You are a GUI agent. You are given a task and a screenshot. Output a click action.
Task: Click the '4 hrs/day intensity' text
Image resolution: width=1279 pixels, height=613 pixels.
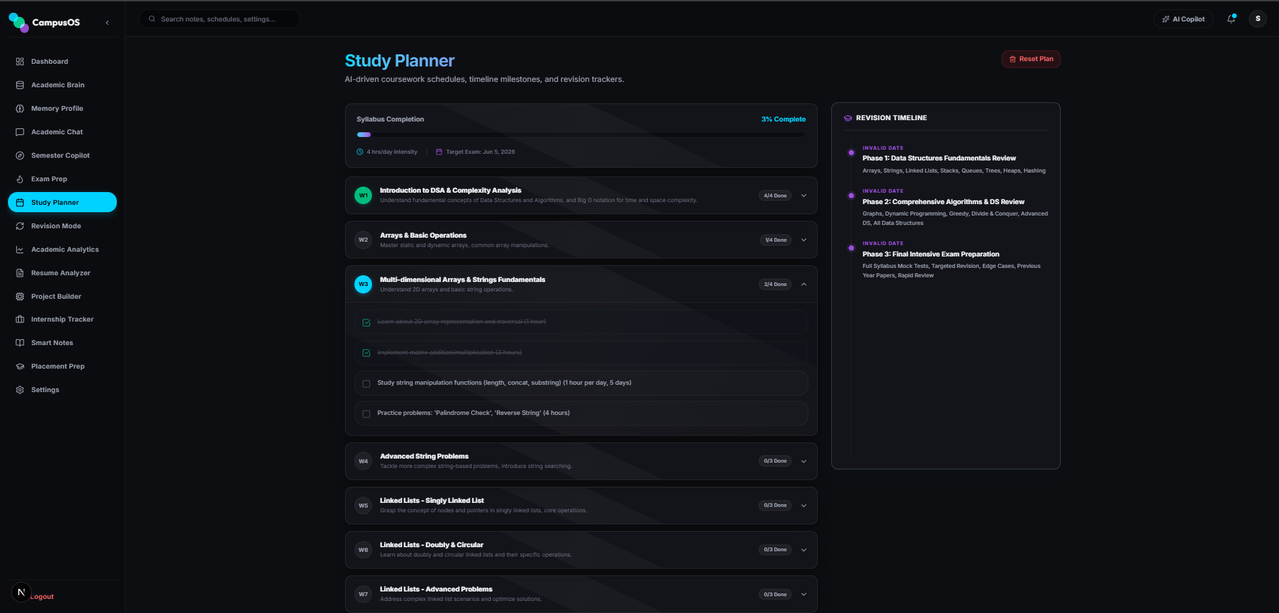click(392, 152)
